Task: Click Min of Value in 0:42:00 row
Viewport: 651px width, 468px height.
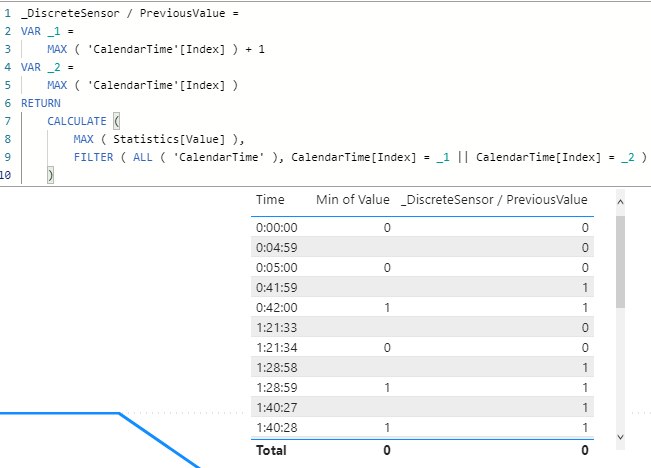Action: point(387,308)
